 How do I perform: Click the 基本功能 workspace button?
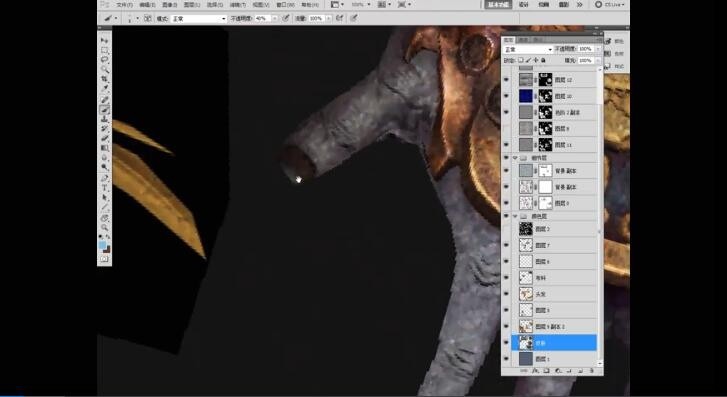(x=498, y=5)
